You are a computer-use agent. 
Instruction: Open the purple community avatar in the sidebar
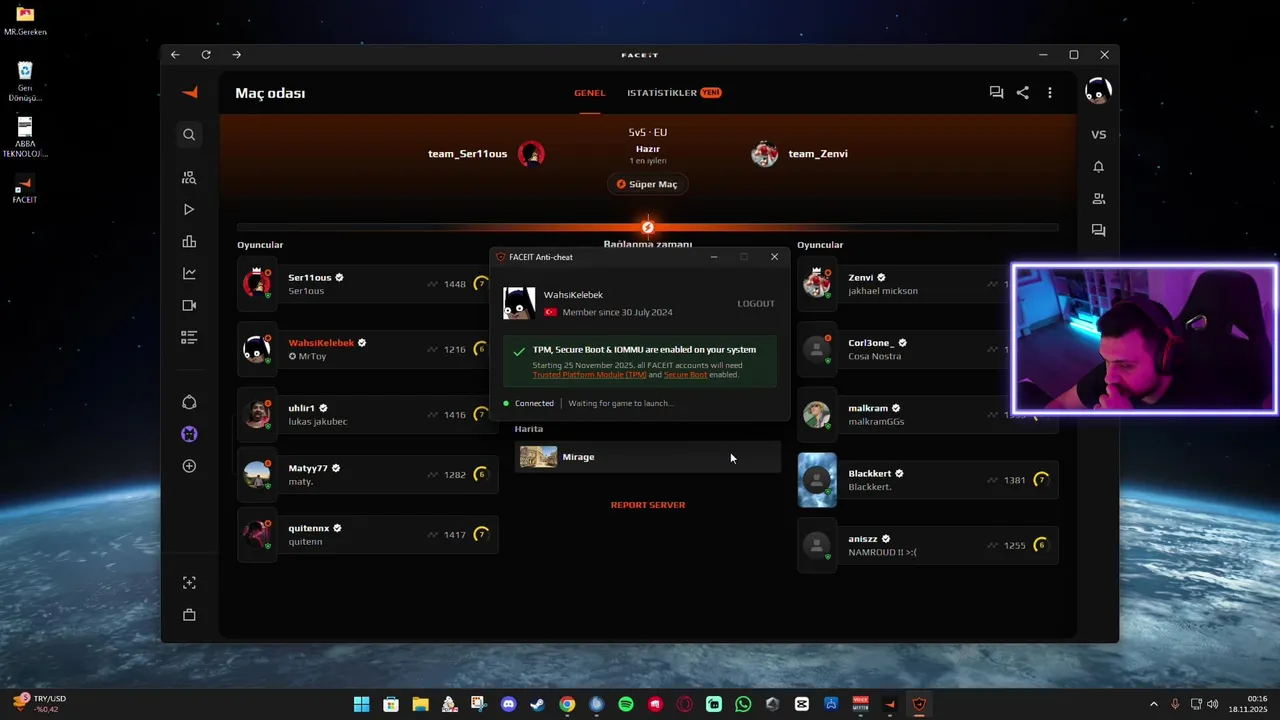coord(189,434)
